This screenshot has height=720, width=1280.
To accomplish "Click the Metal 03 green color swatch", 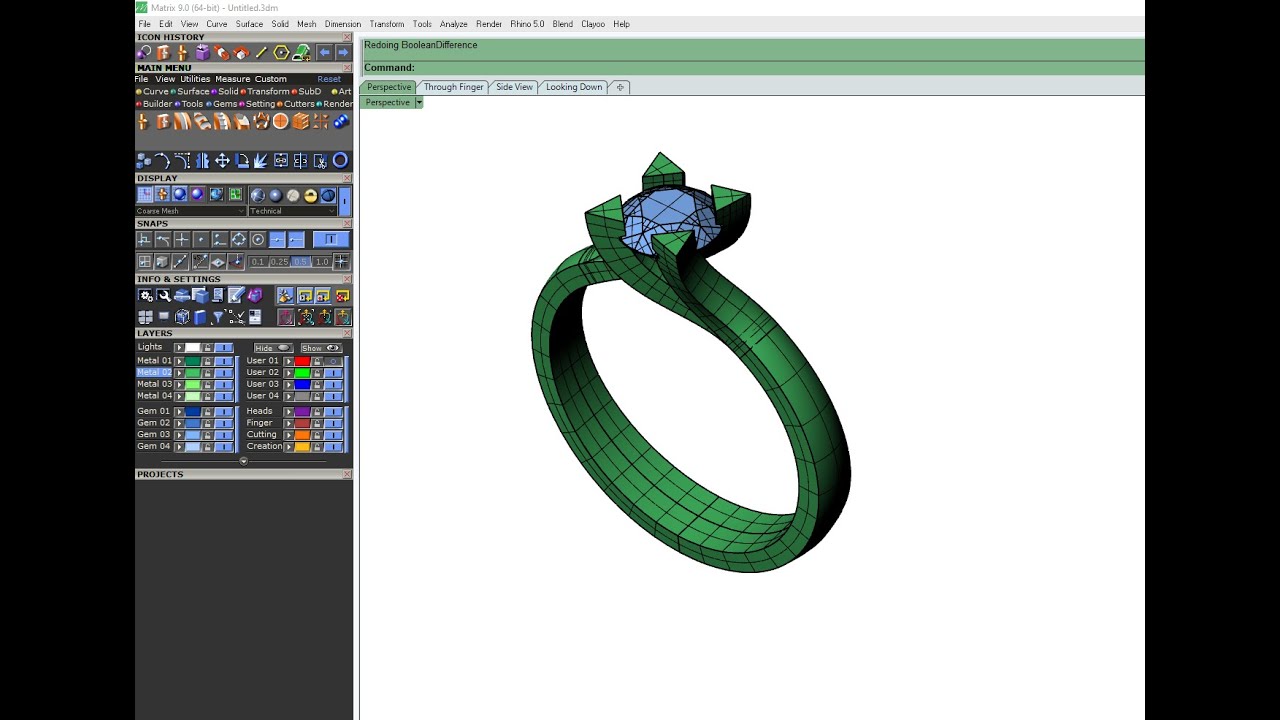I will pos(193,384).
